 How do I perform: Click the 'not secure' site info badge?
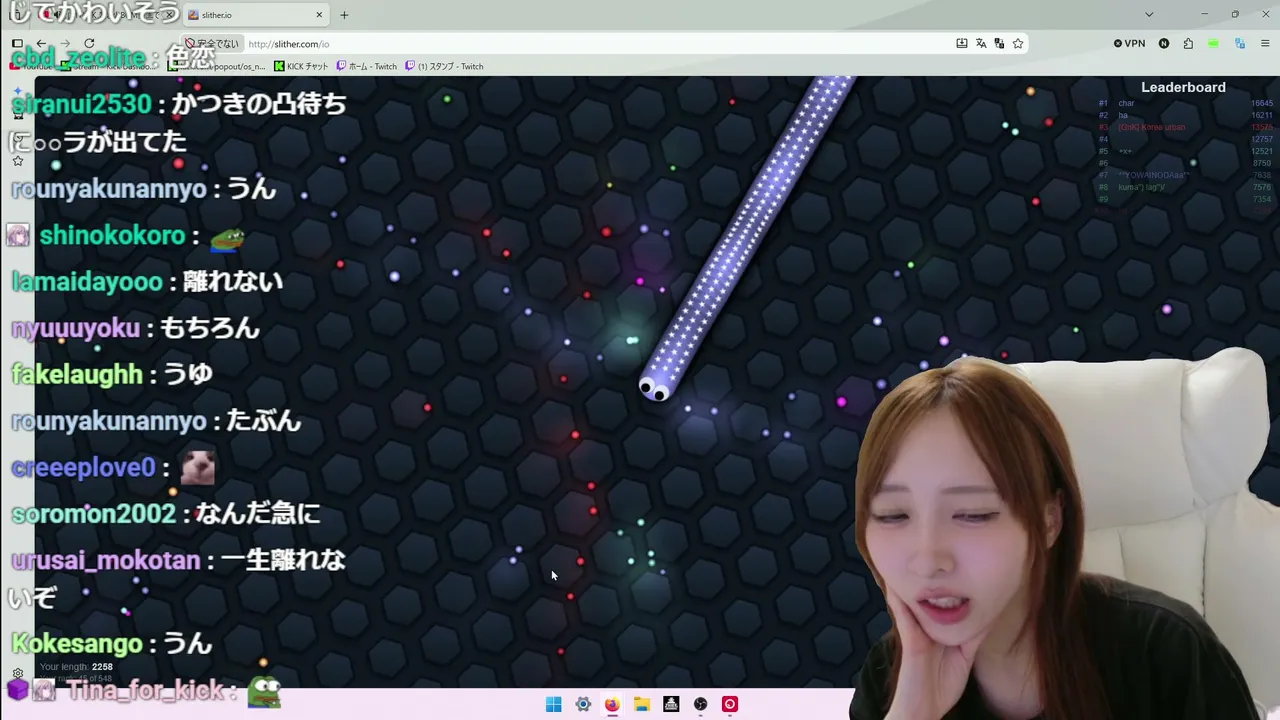[212, 44]
